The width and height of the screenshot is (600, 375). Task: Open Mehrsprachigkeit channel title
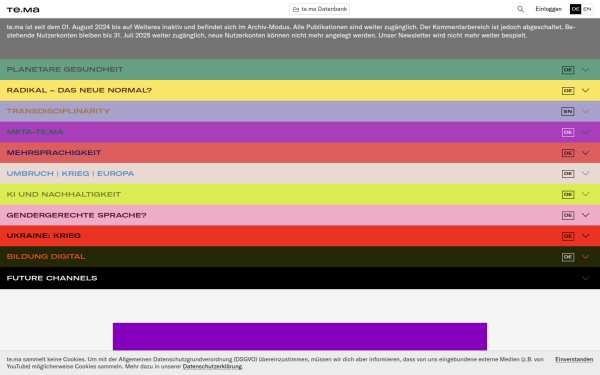tap(54, 153)
